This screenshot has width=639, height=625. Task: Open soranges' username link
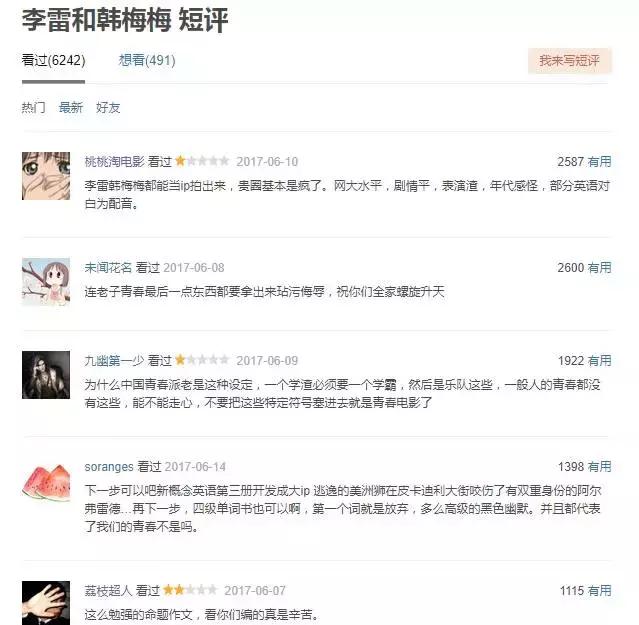pyautogui.click(x=109, y=467)
